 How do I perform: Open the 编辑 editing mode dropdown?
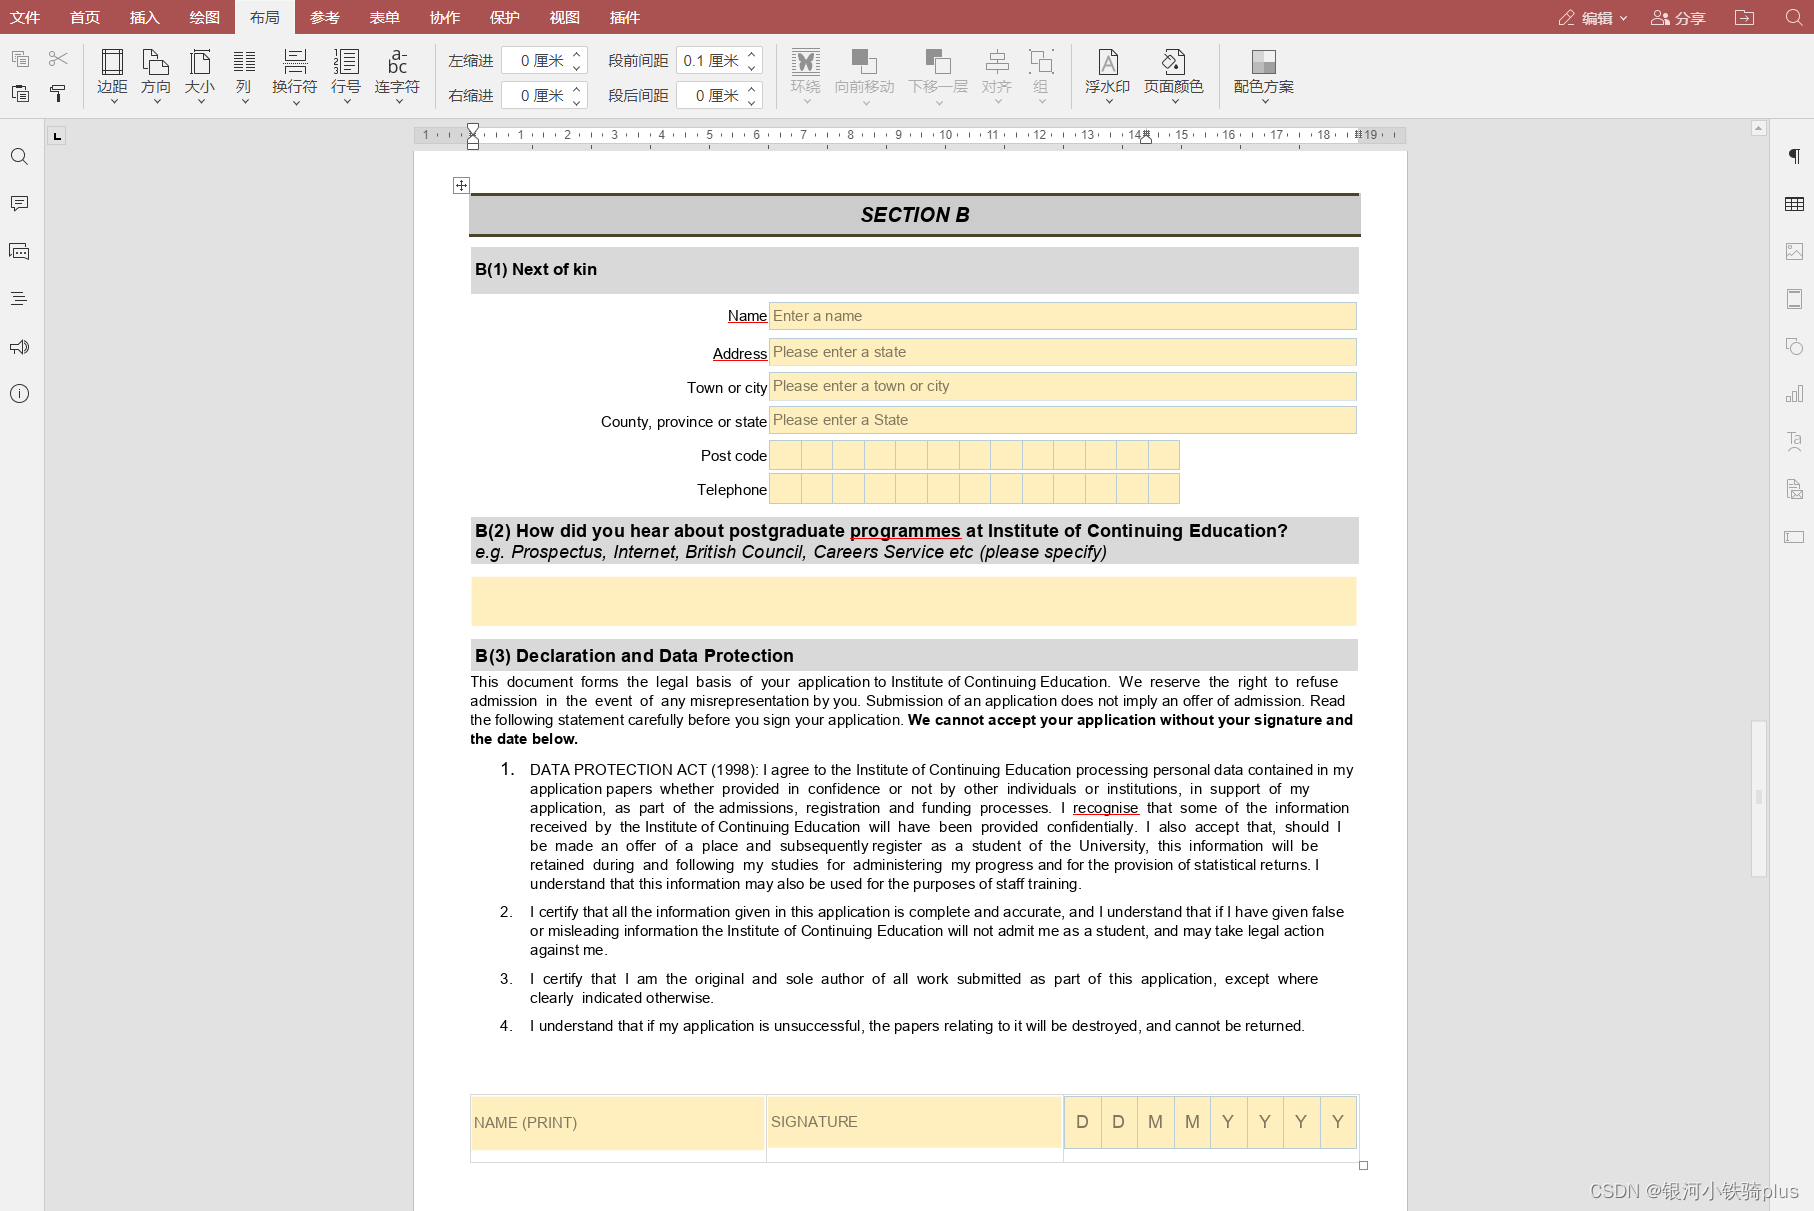(1593, 17)
